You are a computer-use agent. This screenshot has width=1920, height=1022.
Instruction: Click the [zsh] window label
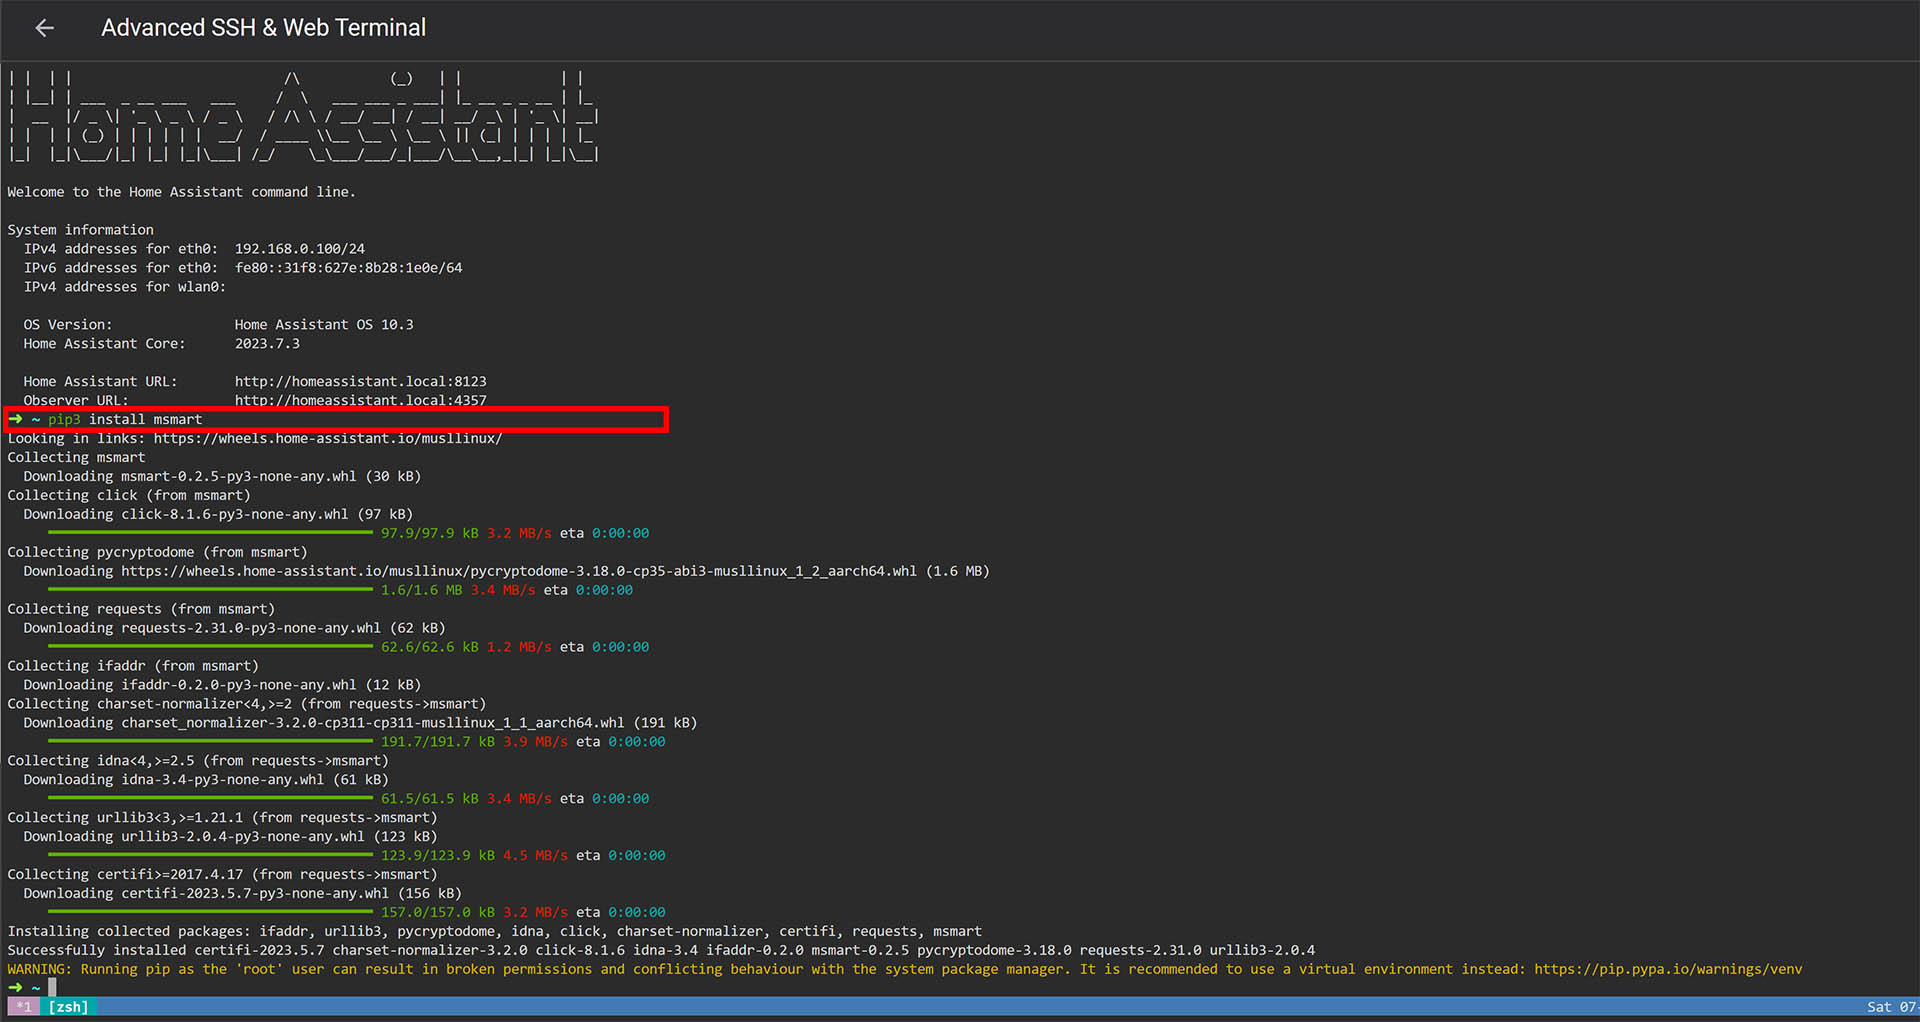coord(68,1007)
